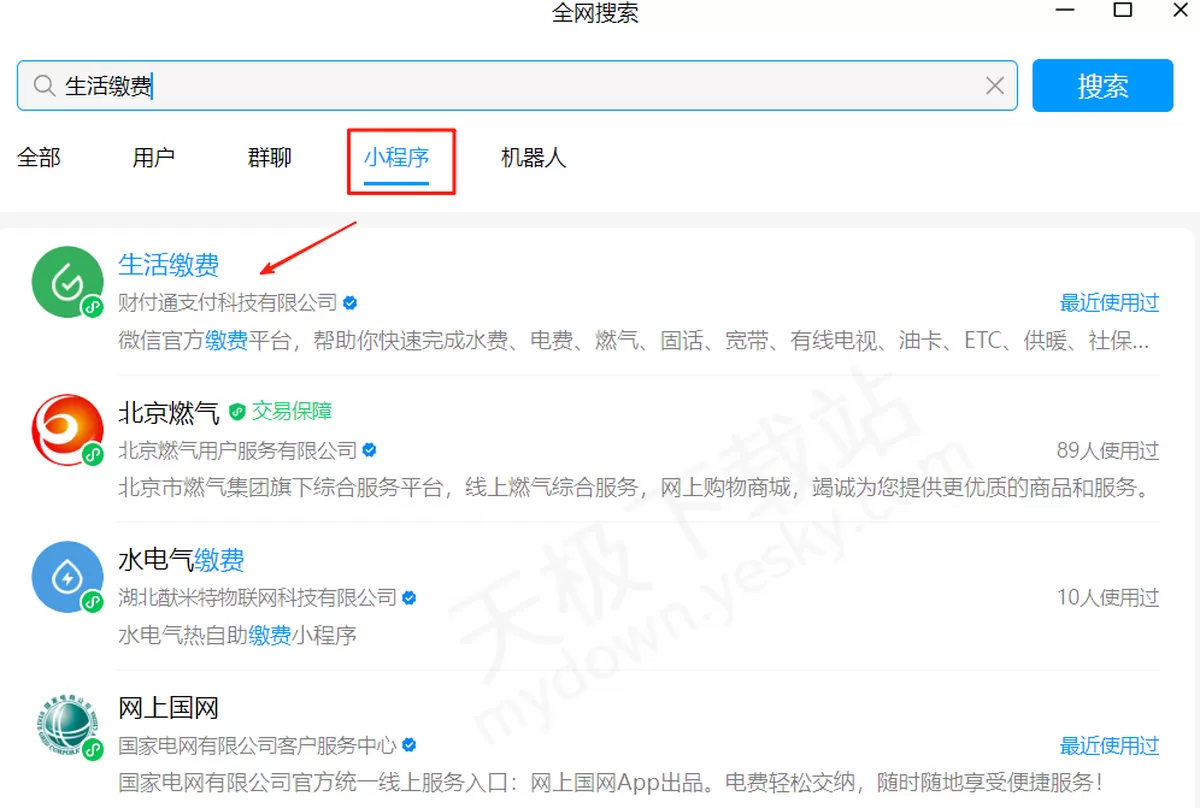Open 网上国网 globe logo icon

click(x=68, y=725)
